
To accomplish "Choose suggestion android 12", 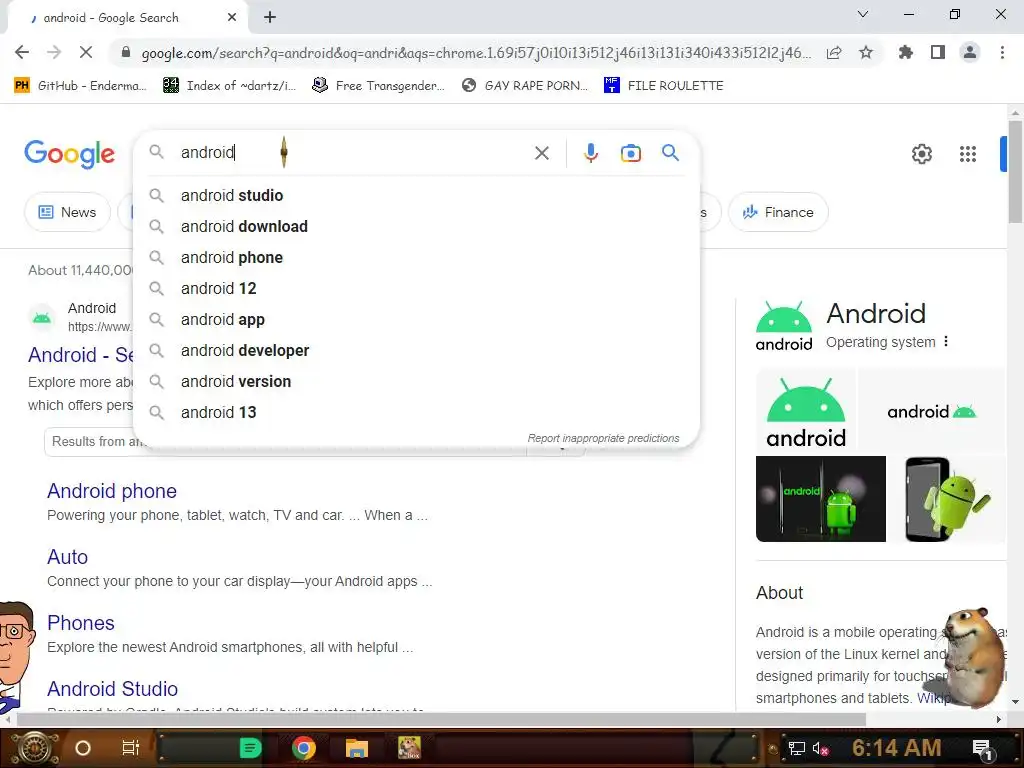I will tap(416, 289).
